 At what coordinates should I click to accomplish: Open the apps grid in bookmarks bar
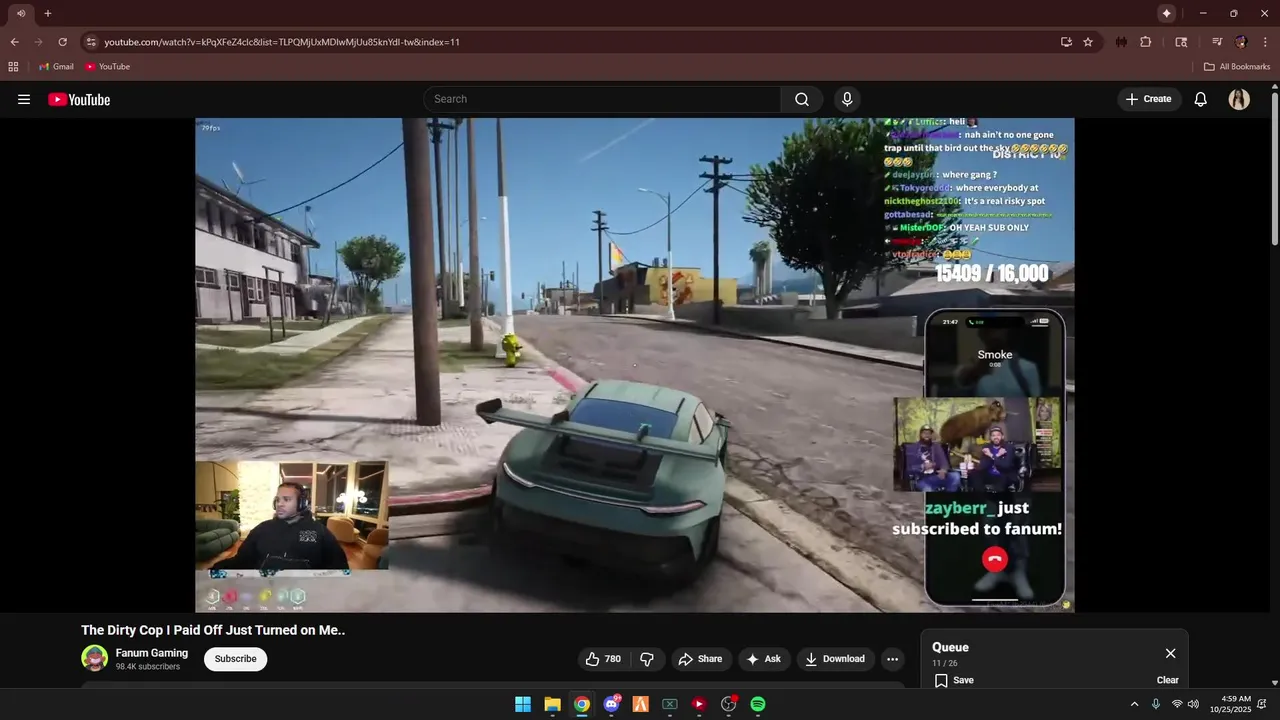13,67
